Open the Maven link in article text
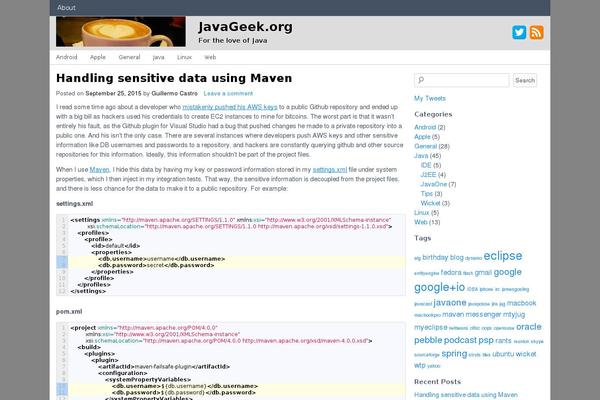 coord(99,170)
